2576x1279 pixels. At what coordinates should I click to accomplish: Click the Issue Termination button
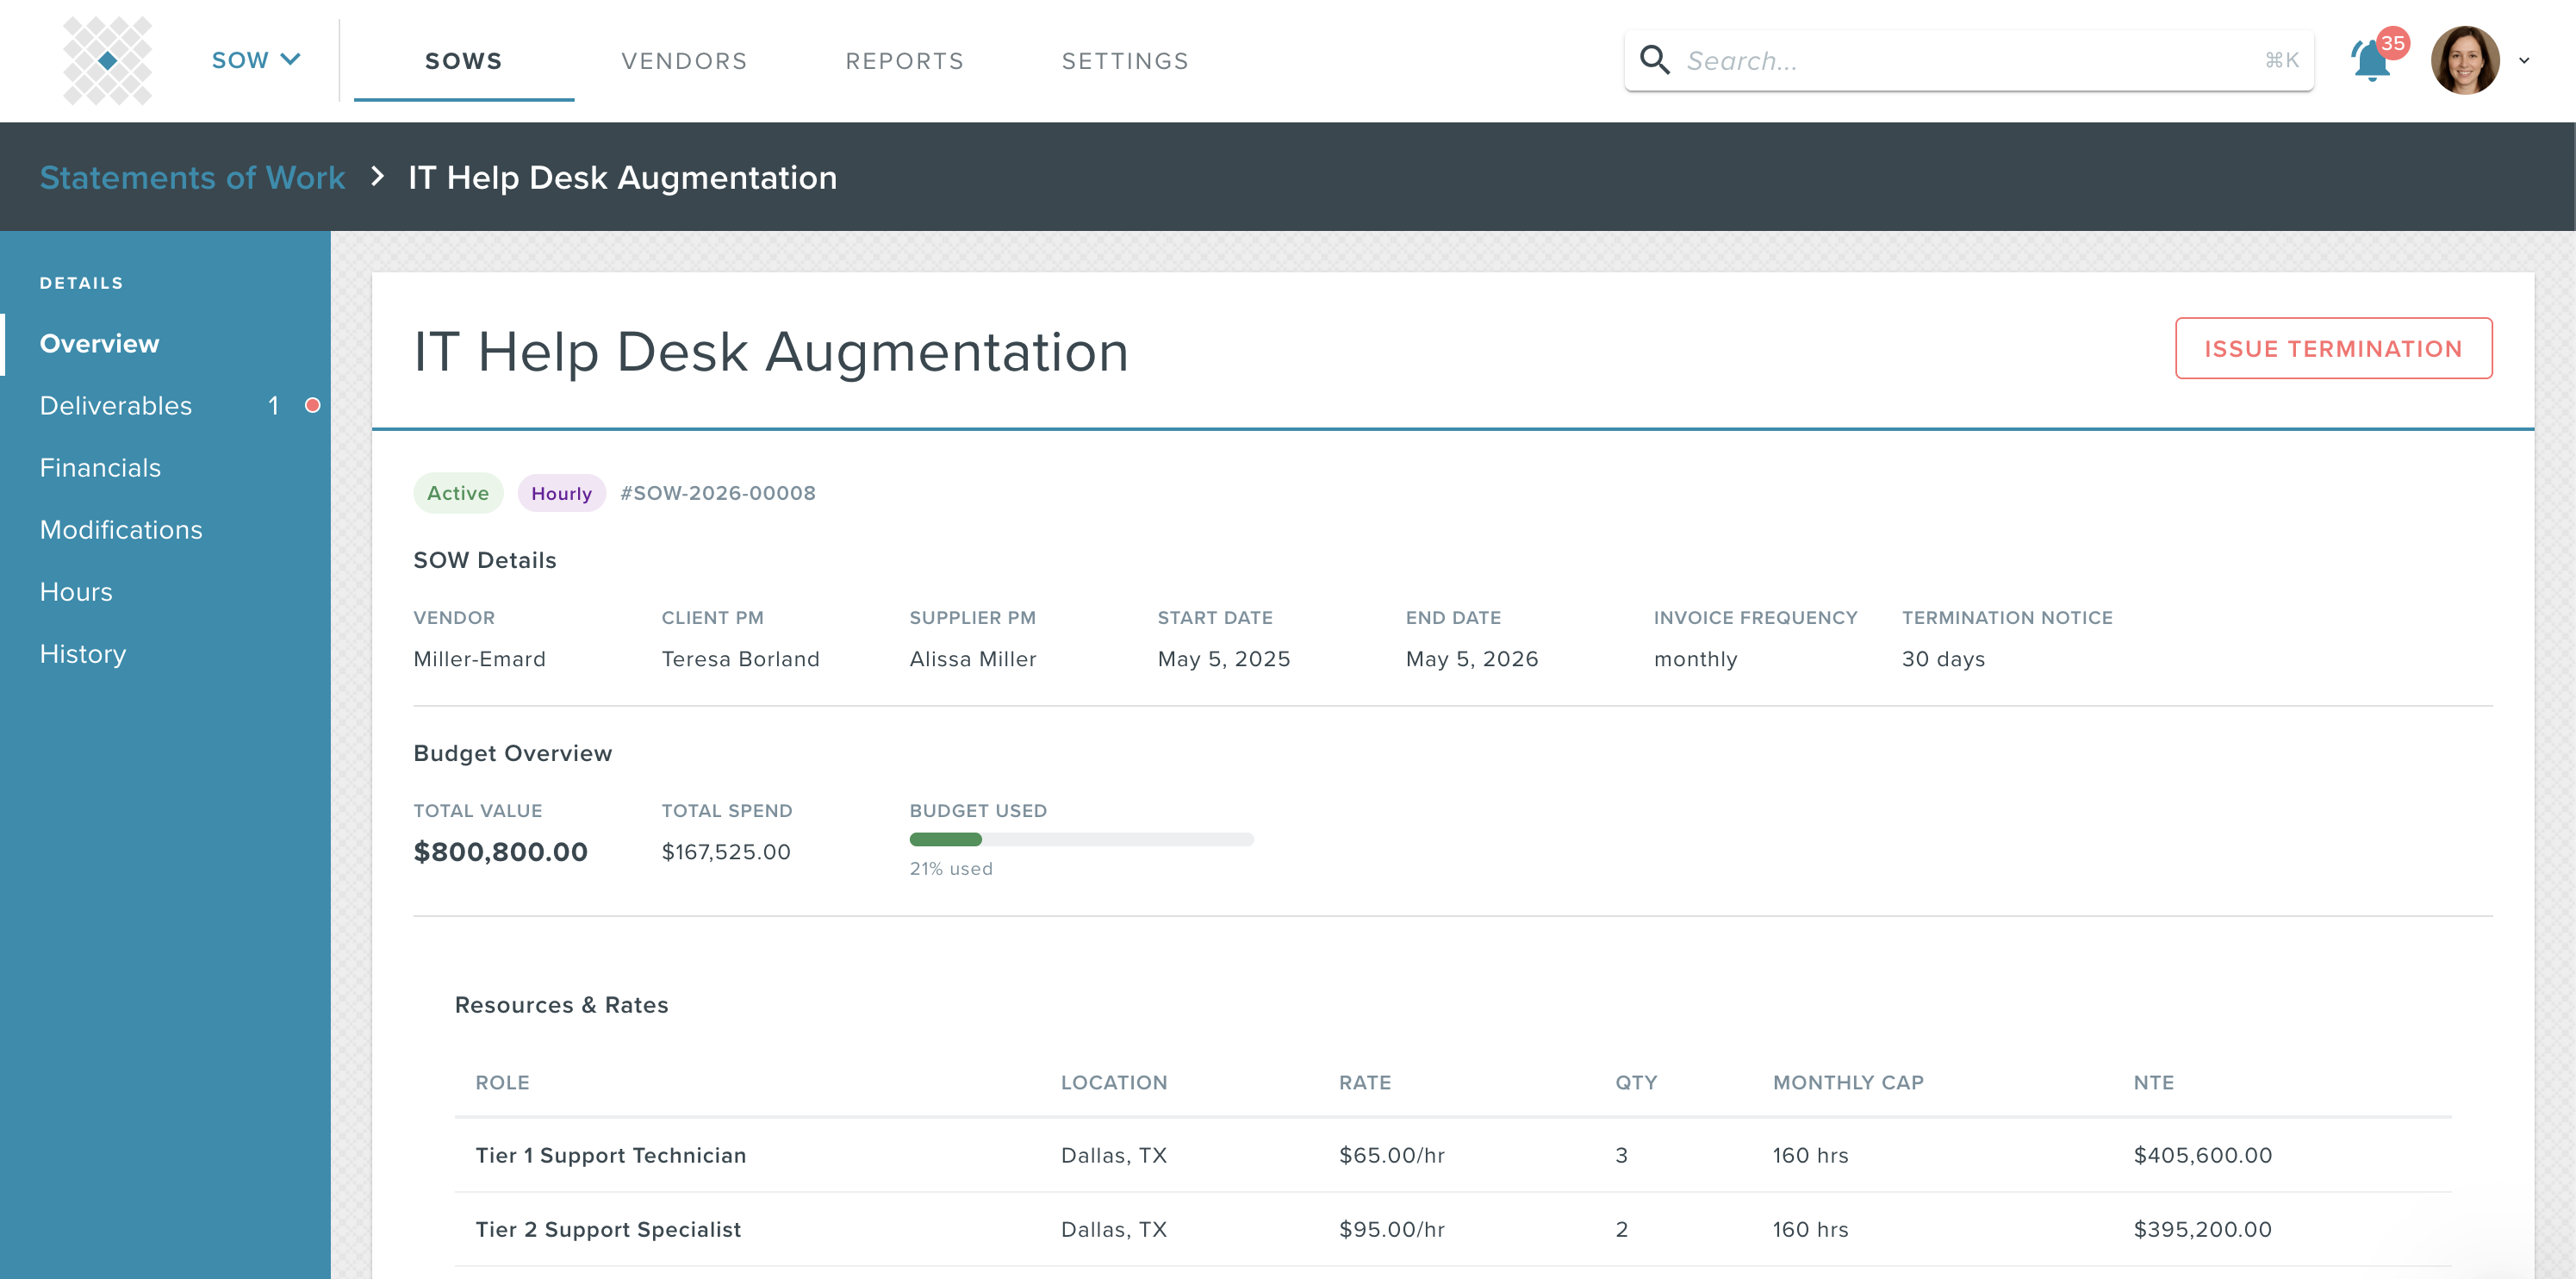tap(2332, 348)
